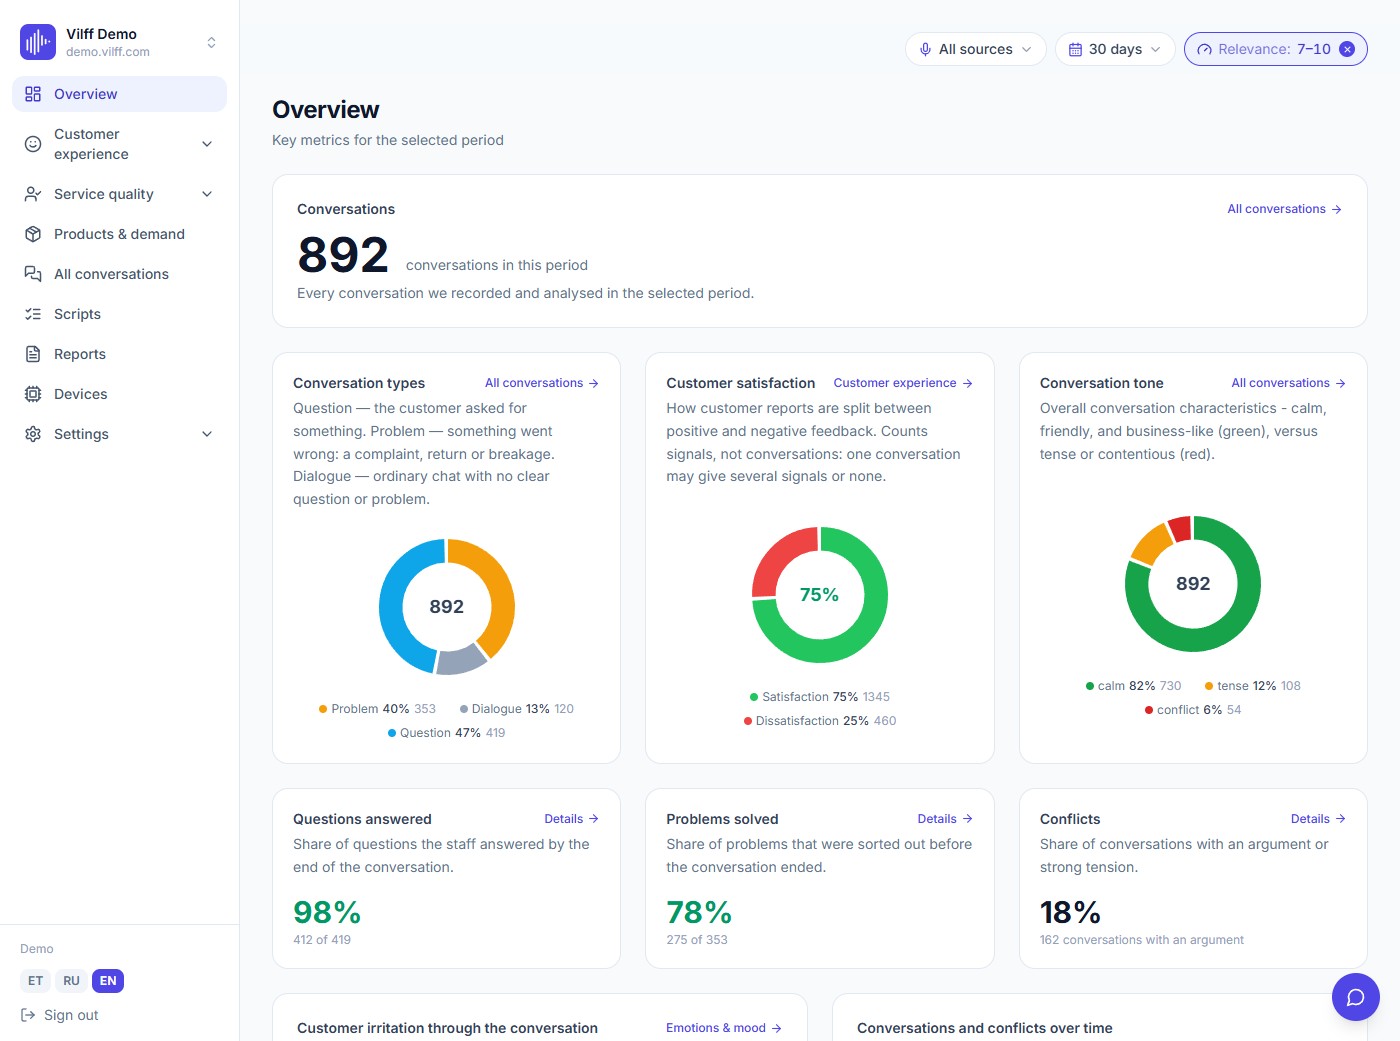This screenshot has height=1041, width=1400.
Task: Switch language to RU
Action: pyautogui.click(x=72, y=981)
